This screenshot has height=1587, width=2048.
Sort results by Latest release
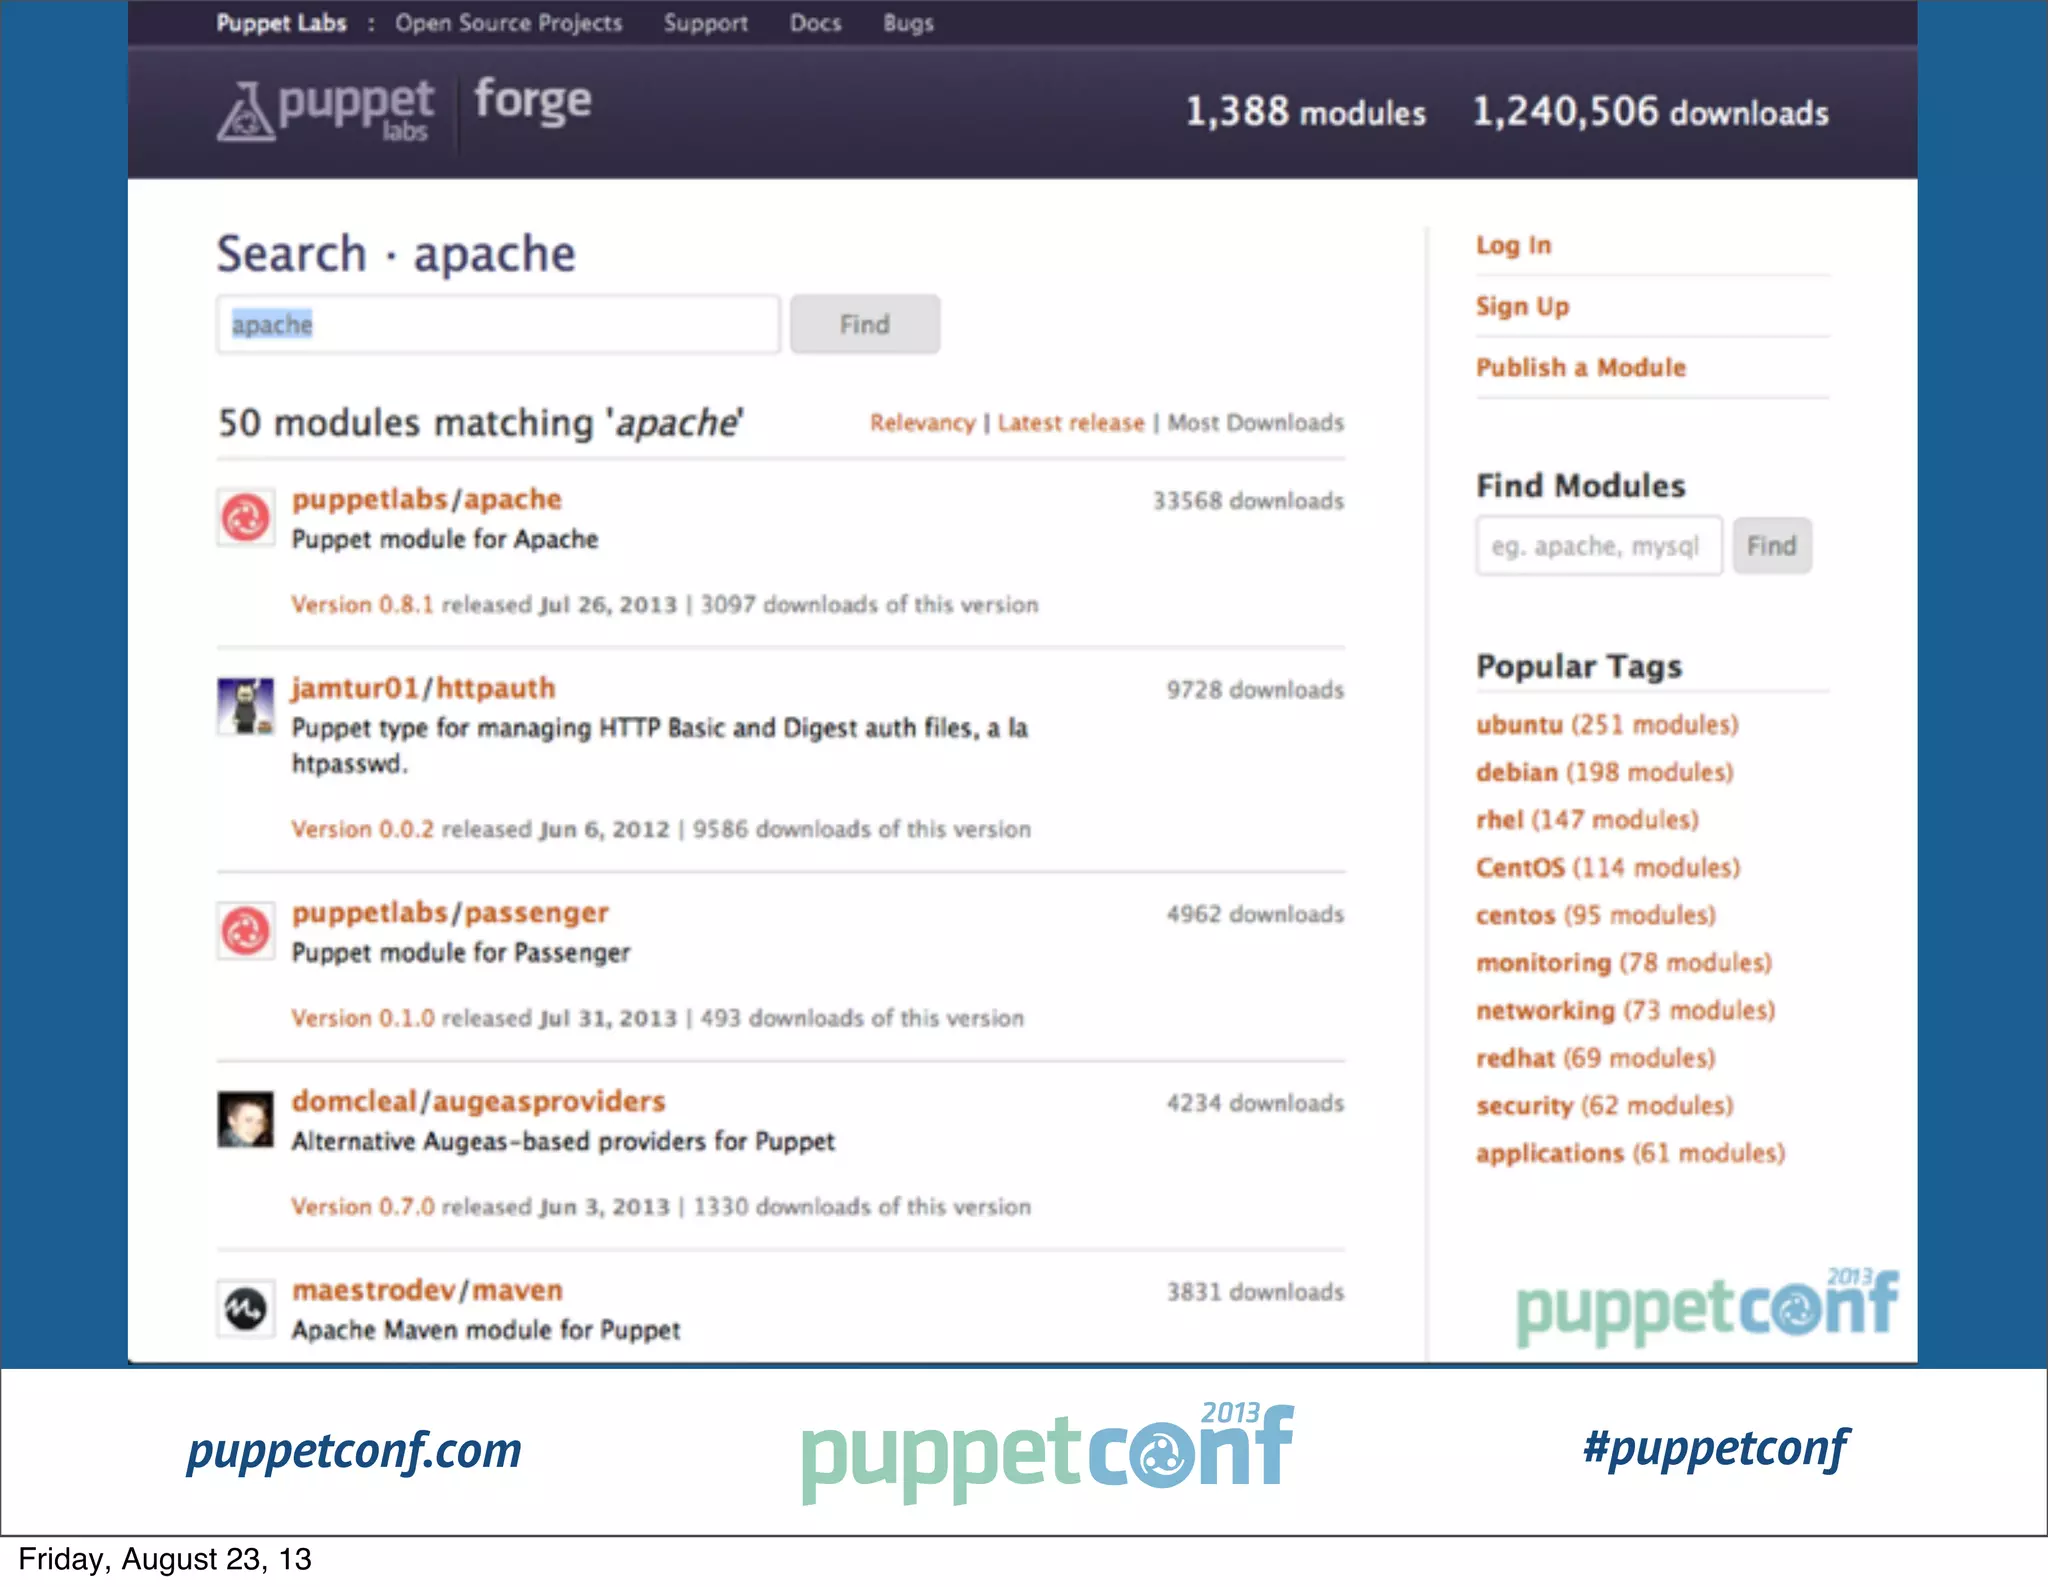click(1070, 423)
